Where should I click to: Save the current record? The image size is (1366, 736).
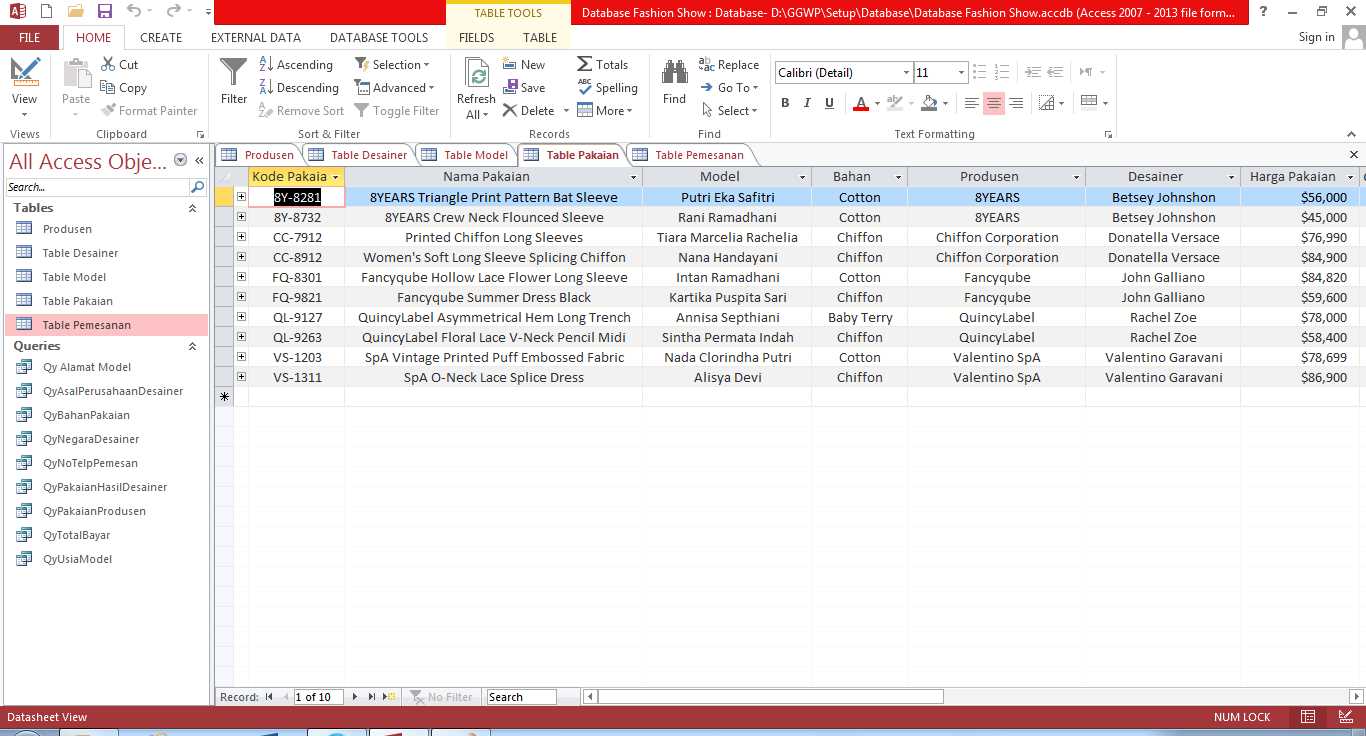(524, 88)
